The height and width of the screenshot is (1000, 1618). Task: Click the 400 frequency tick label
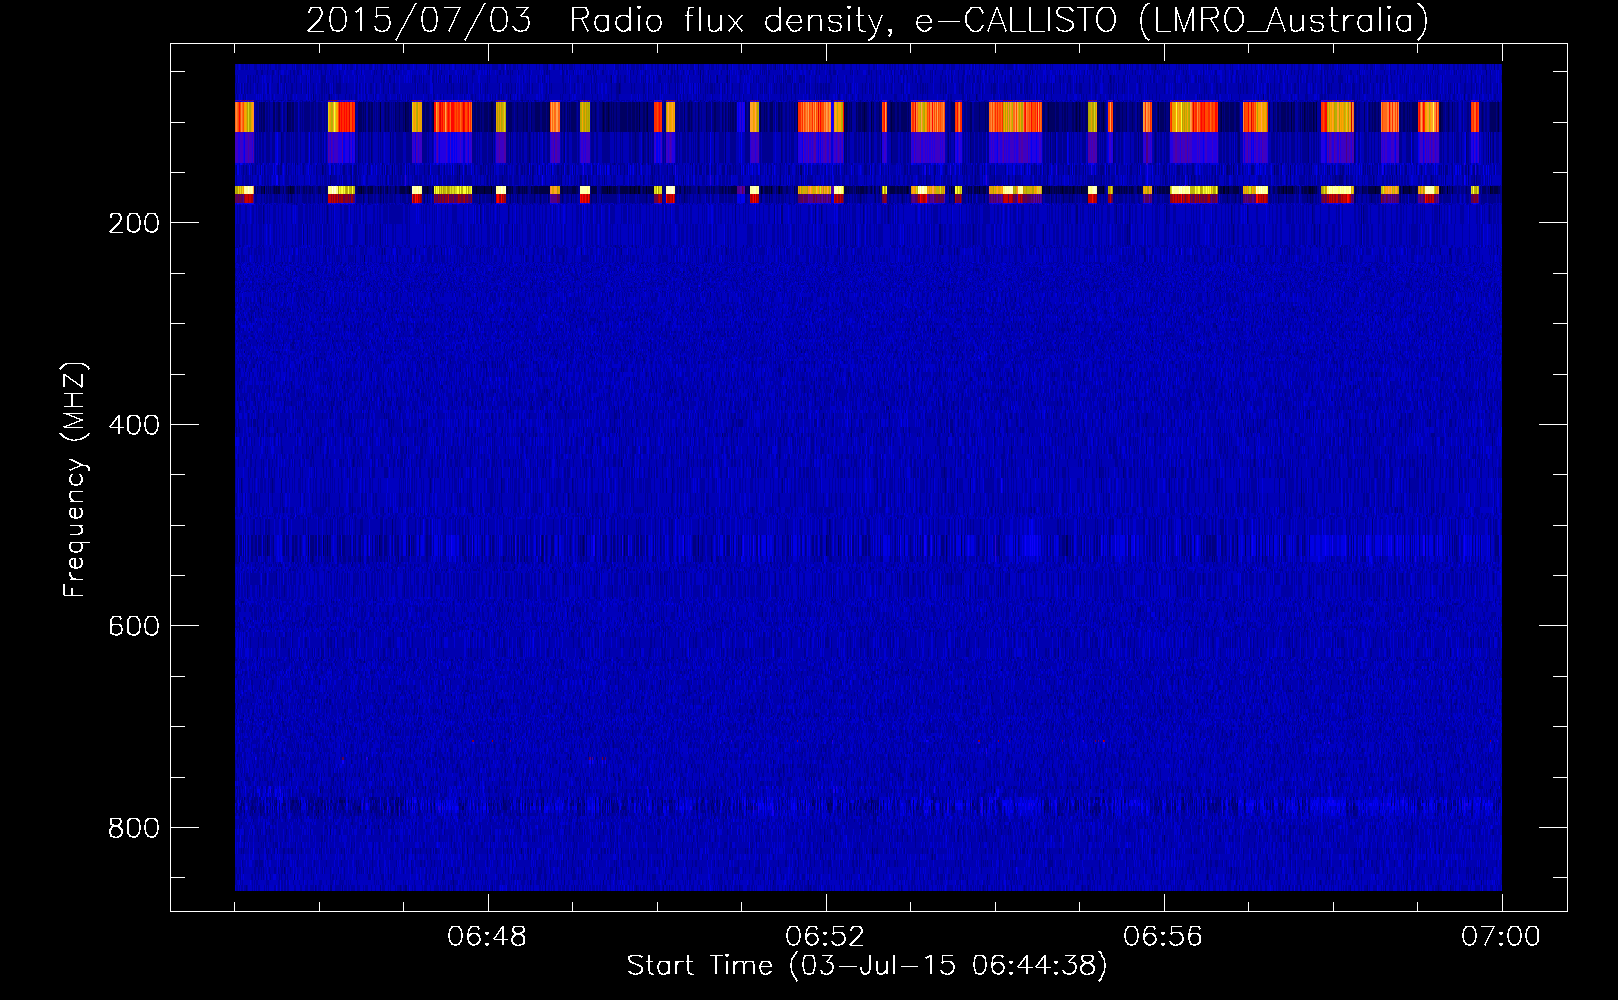(x=134, y=425)
